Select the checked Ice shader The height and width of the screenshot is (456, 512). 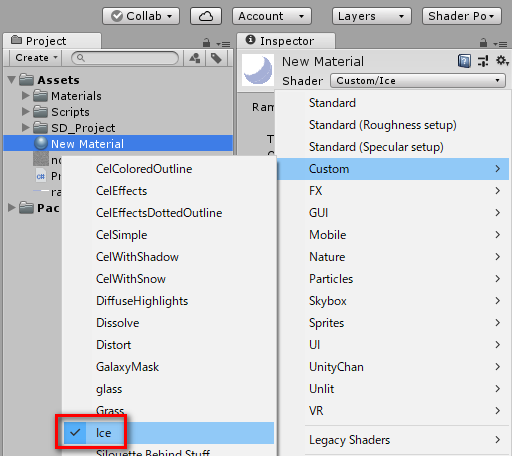point(169,433)
